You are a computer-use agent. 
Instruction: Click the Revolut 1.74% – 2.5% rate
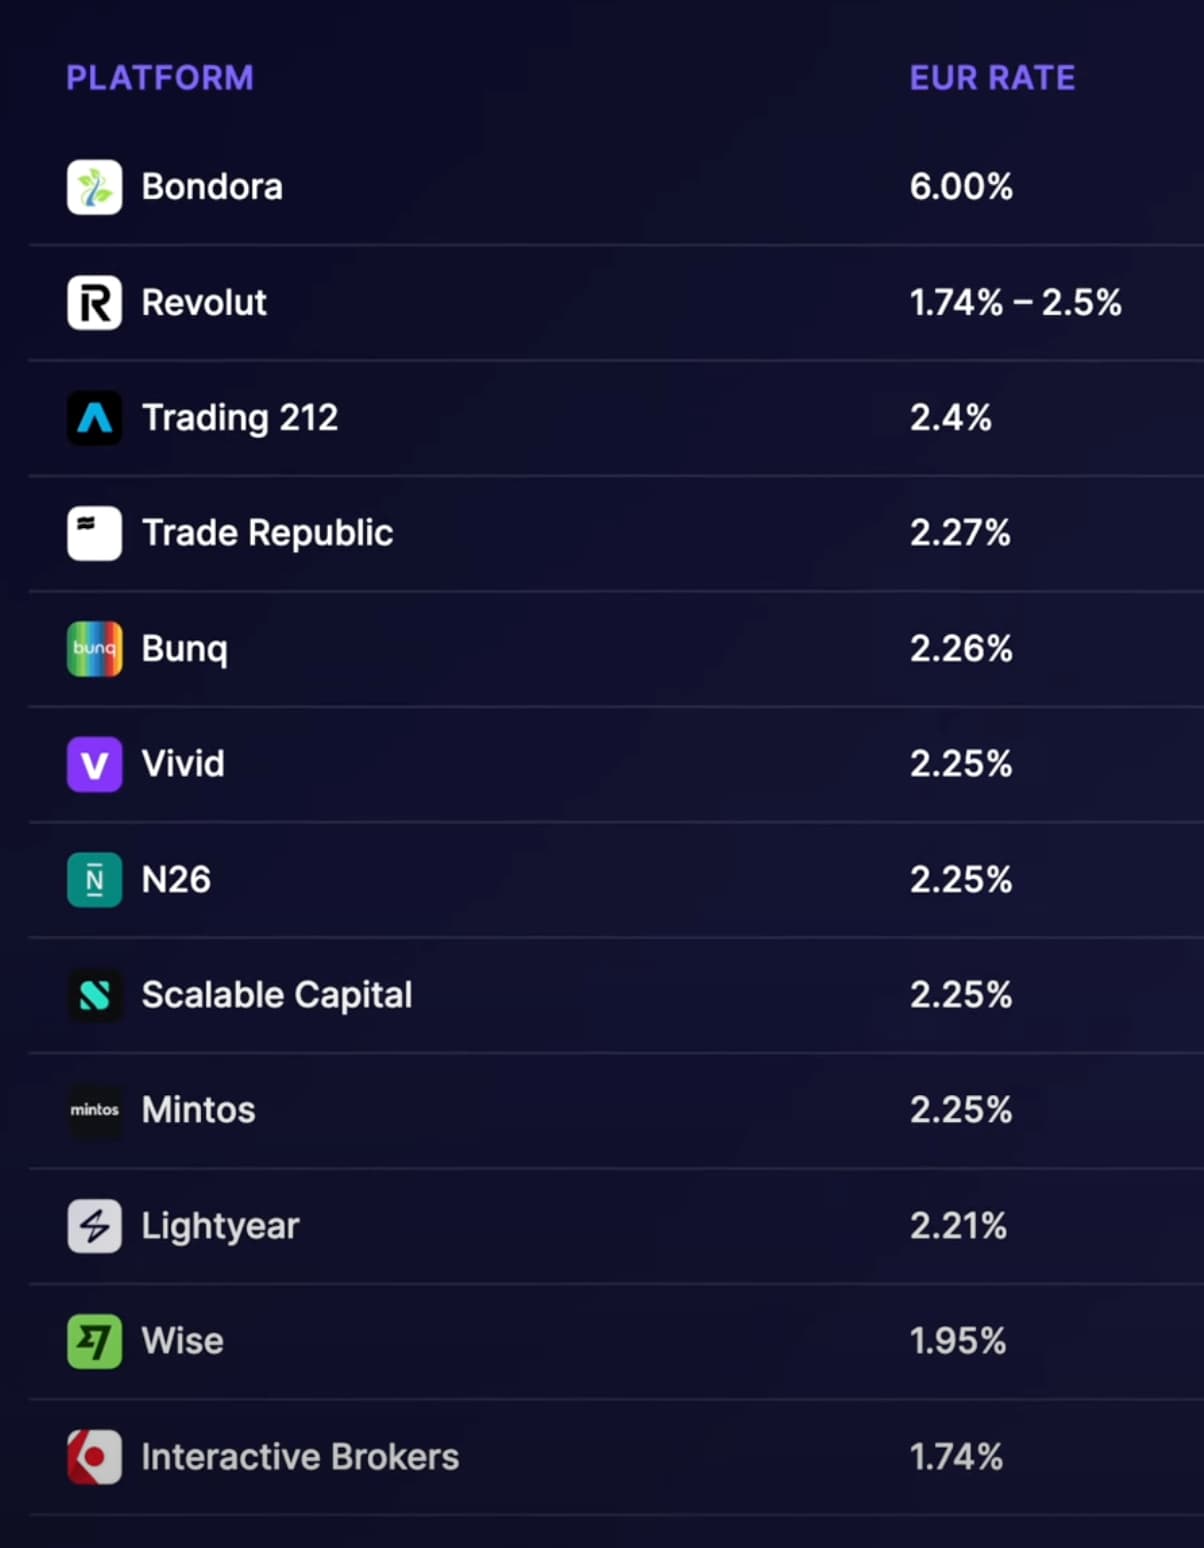coord(1015,303)
